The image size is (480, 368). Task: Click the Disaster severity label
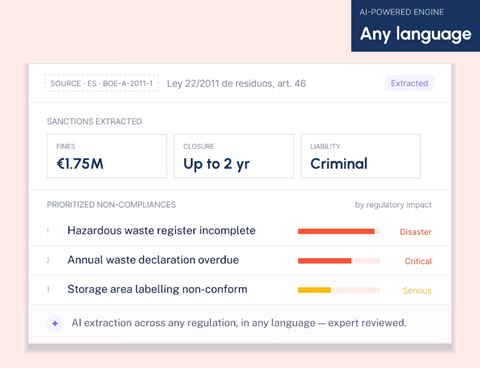click(416, 232)
